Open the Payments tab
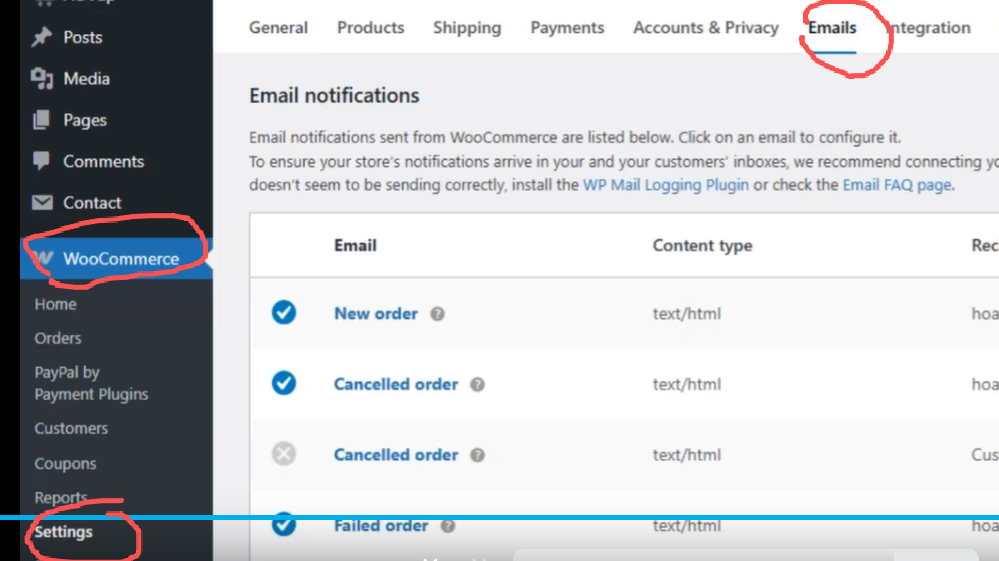Screen dimensions: 999x561 567,28
